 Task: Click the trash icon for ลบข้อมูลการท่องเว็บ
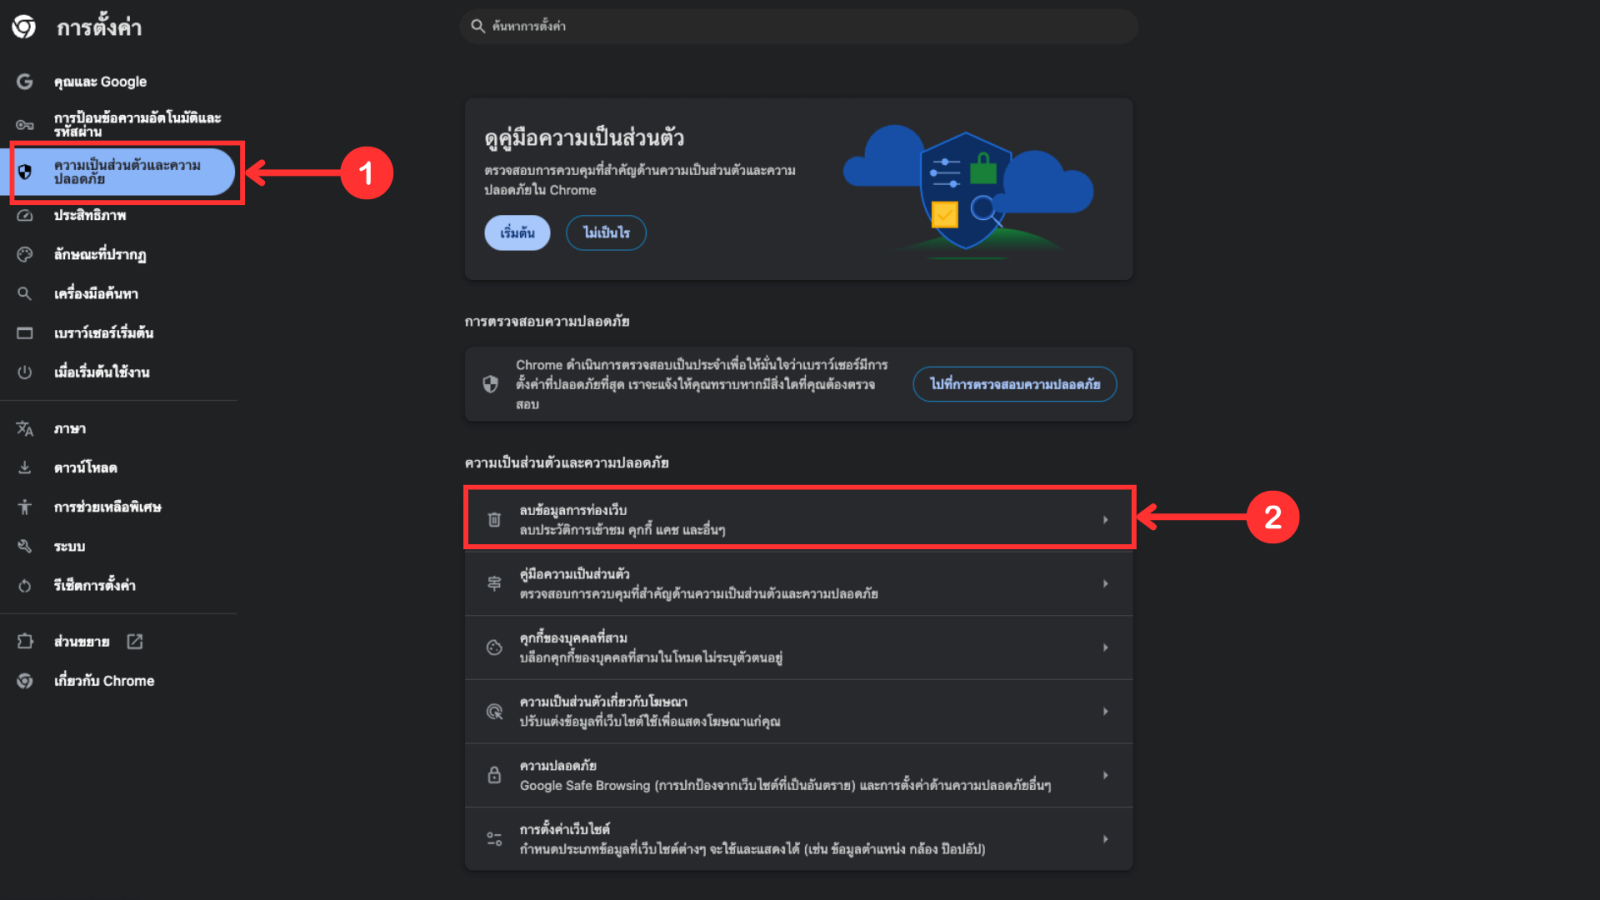pos(494,519)
